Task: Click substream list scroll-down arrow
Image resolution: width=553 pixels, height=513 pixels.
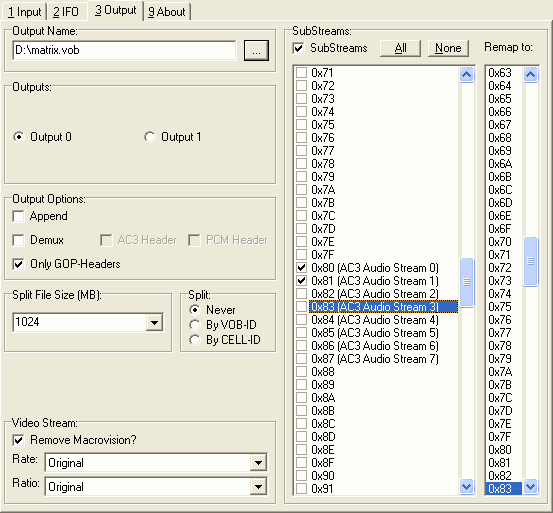Action: 467,487
